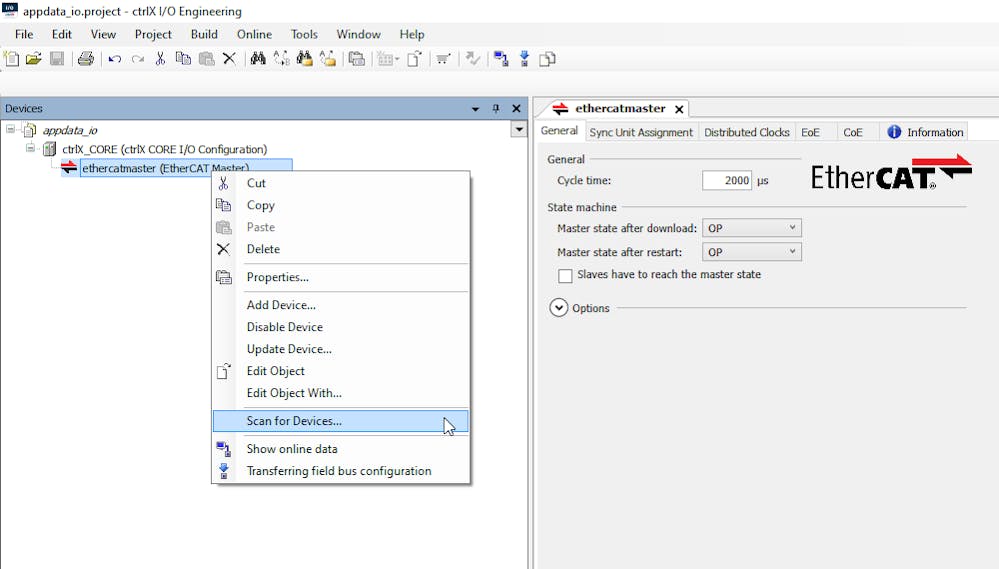This screenshot has height=569, width=999.
Task: Click the blue Information tab icon
Action: [895, 132]
